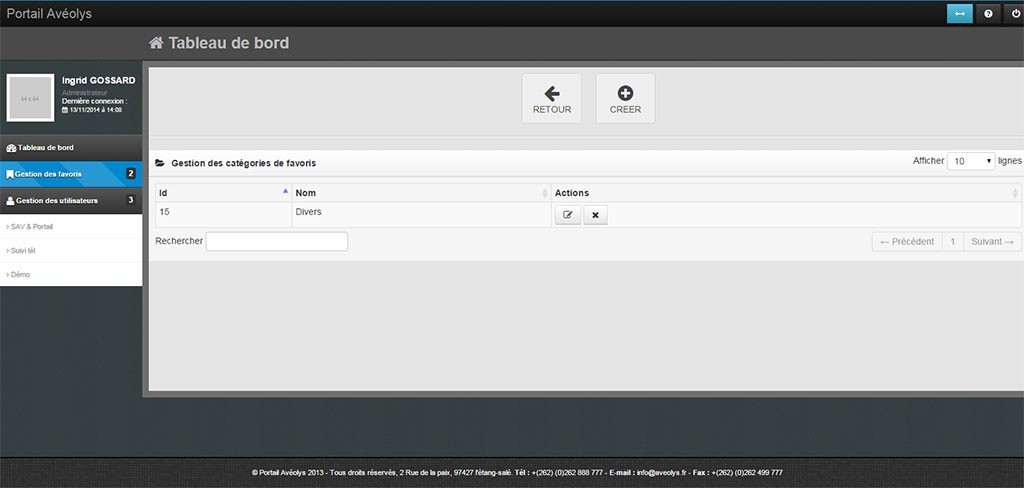Select Gestion des favoris menu item

(49, 174)
